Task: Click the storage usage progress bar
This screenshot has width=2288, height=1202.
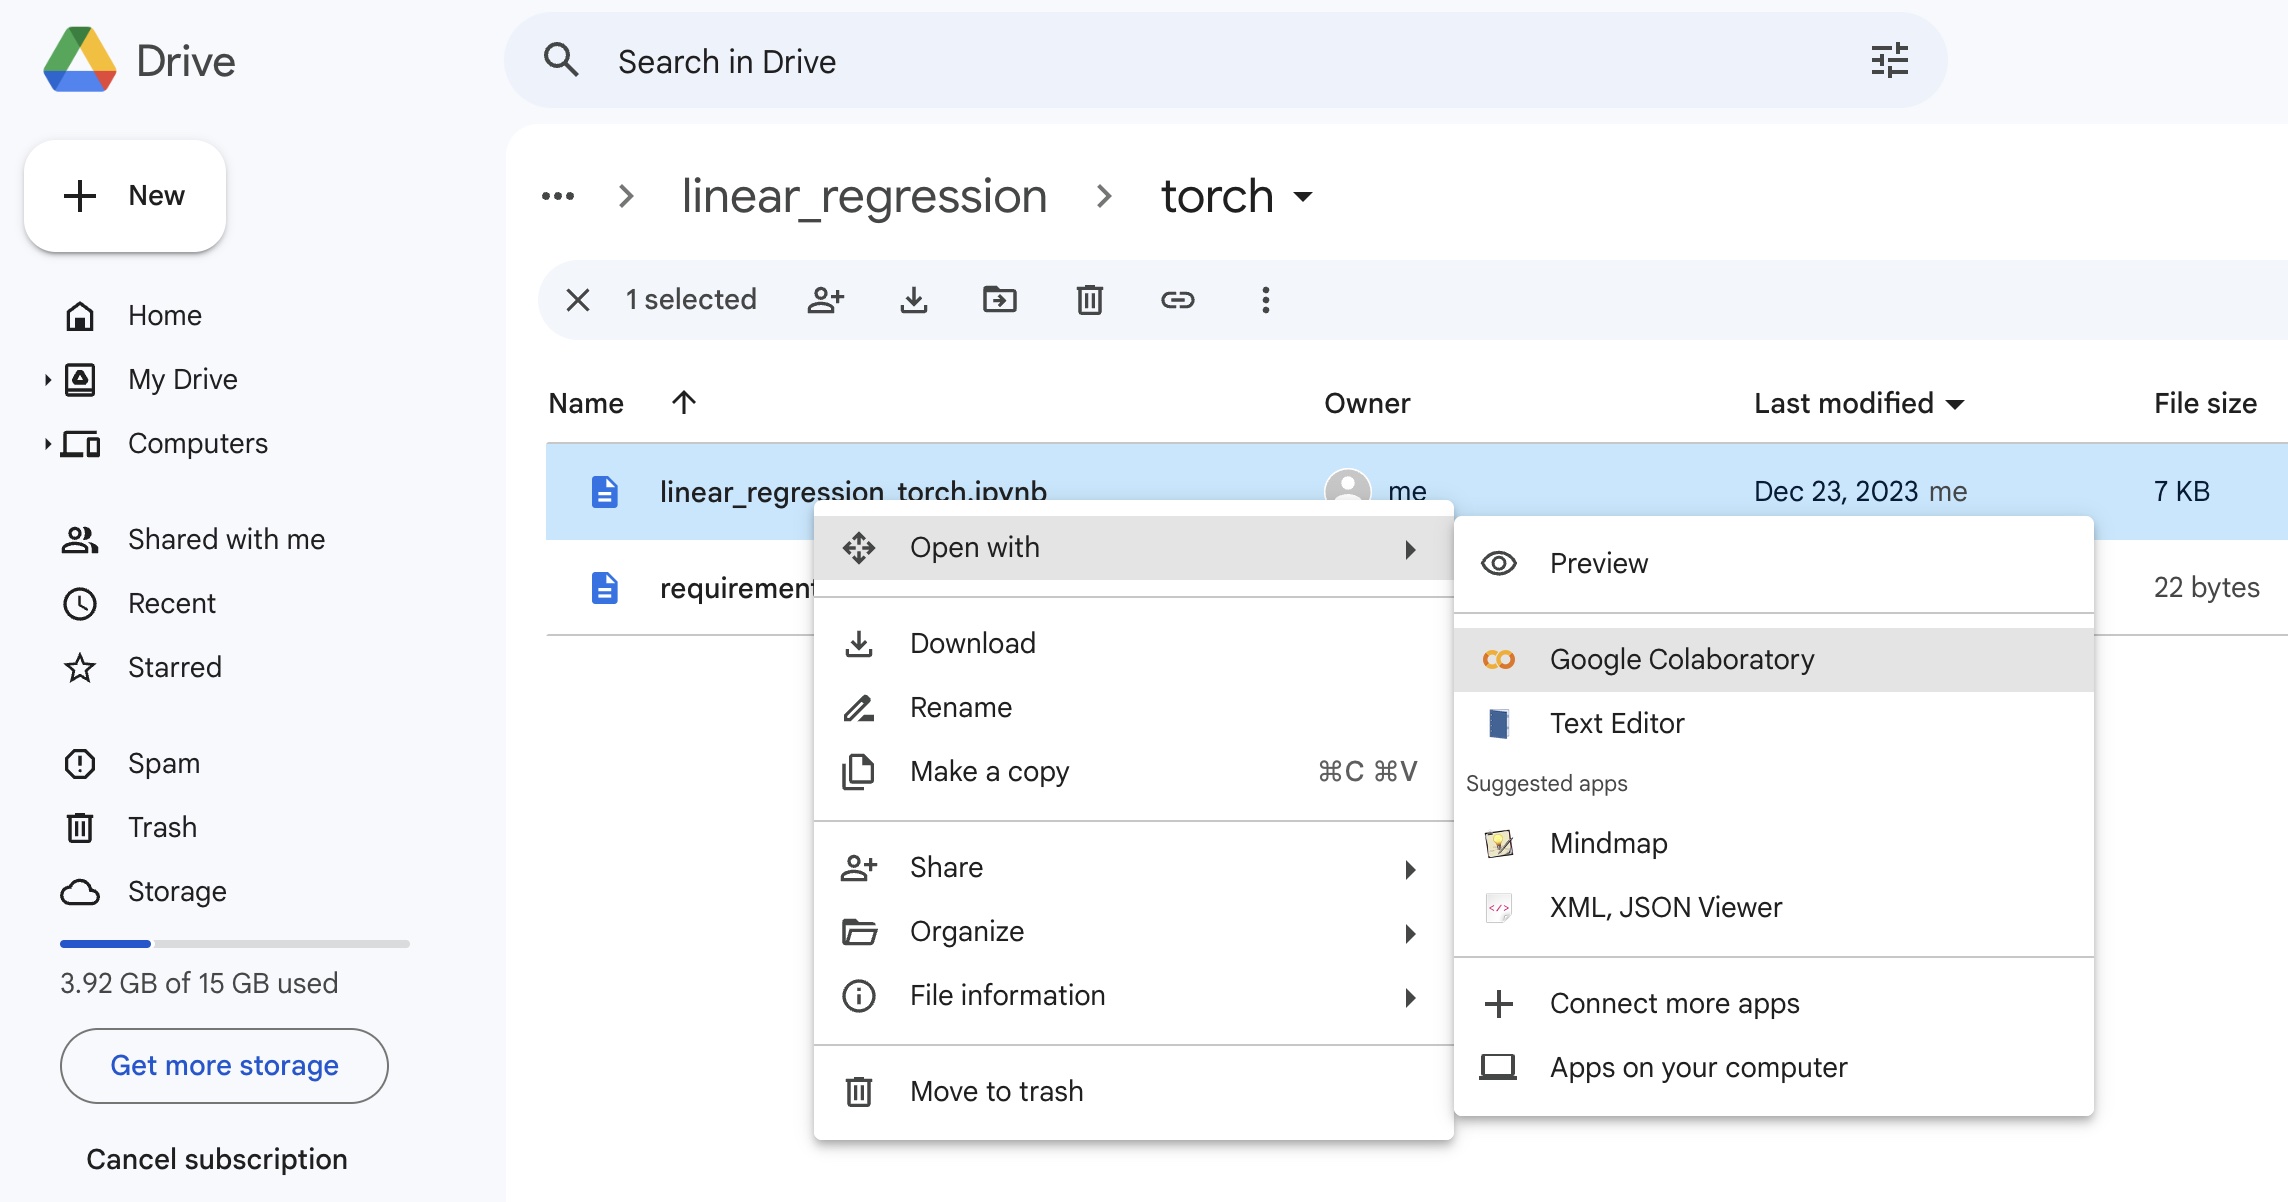Action: [x=234, y=944]
